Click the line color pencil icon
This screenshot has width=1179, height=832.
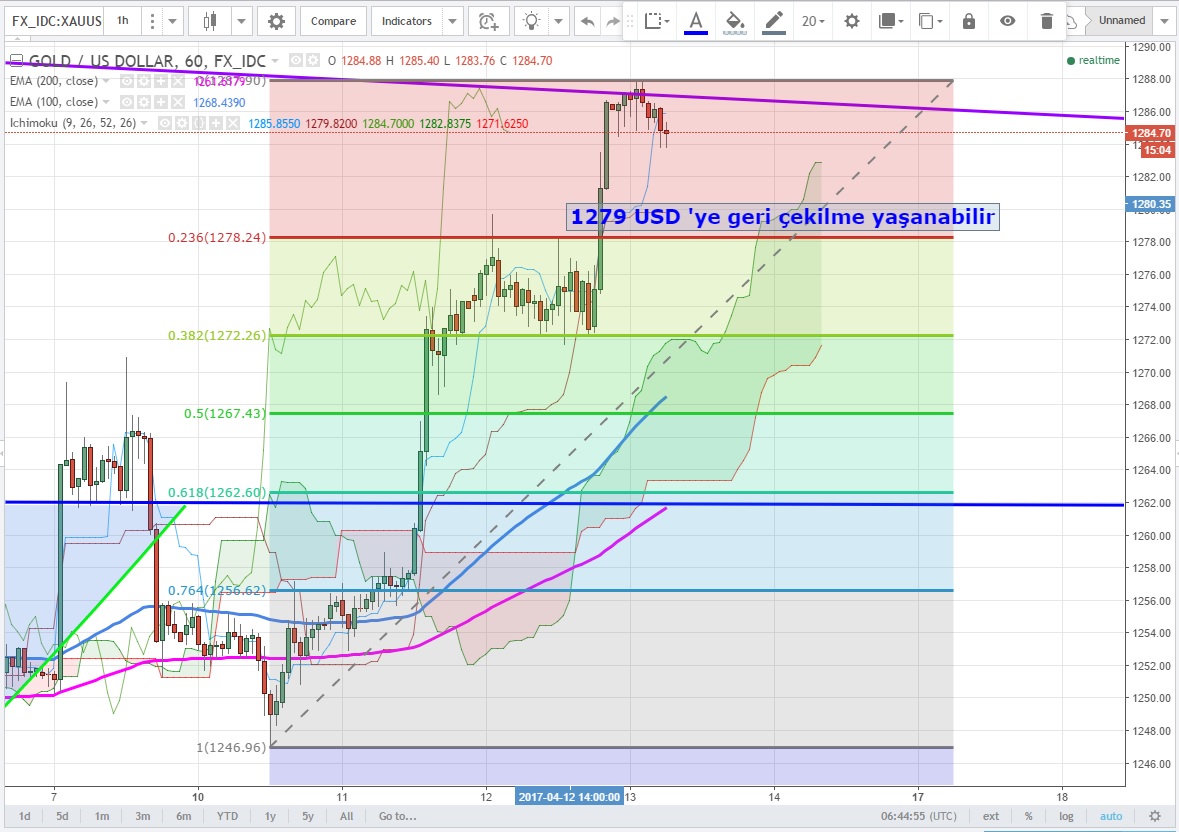tap(773, 21)
